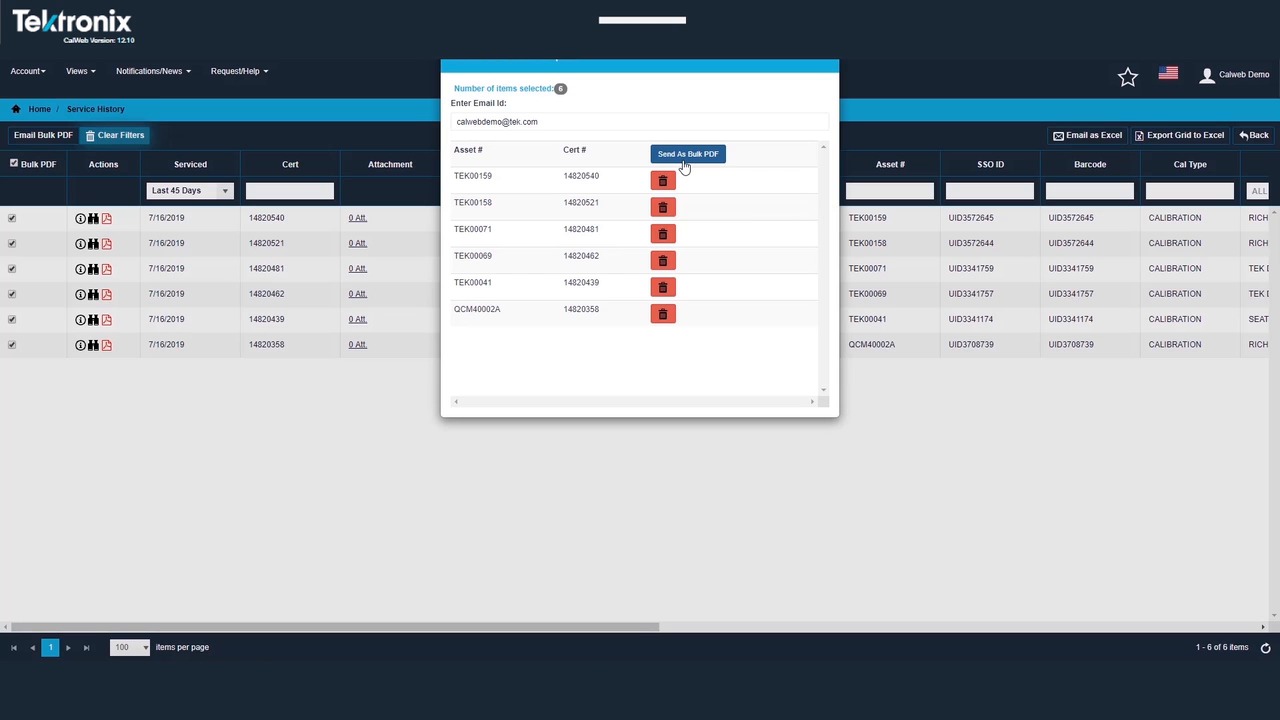Screen dimensions: 1280x720
Task: Open PDF icon for cert 14820540
Action: tap(106, 218)
